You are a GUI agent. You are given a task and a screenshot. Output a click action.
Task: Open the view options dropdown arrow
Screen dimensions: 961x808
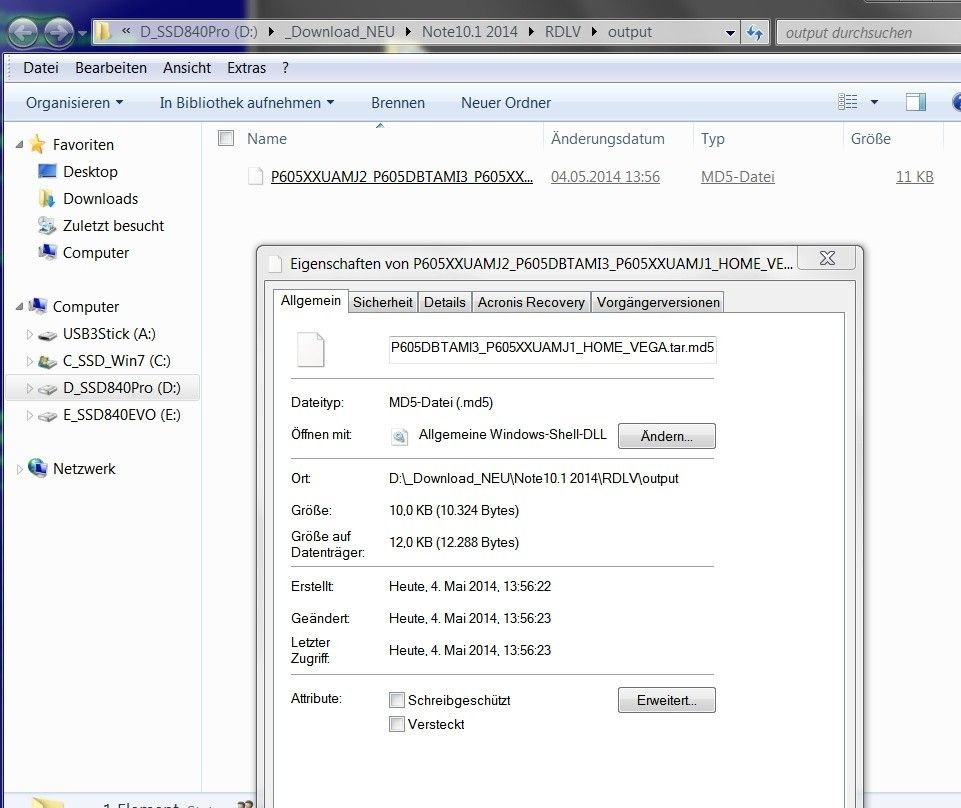pos(875,102)
